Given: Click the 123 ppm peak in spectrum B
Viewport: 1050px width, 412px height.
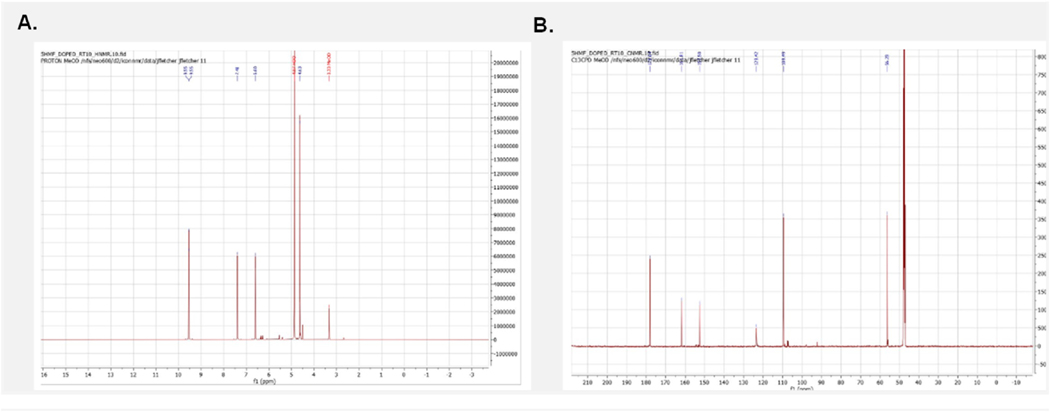Looking at the screenshot, I should (x=756, y=336).
